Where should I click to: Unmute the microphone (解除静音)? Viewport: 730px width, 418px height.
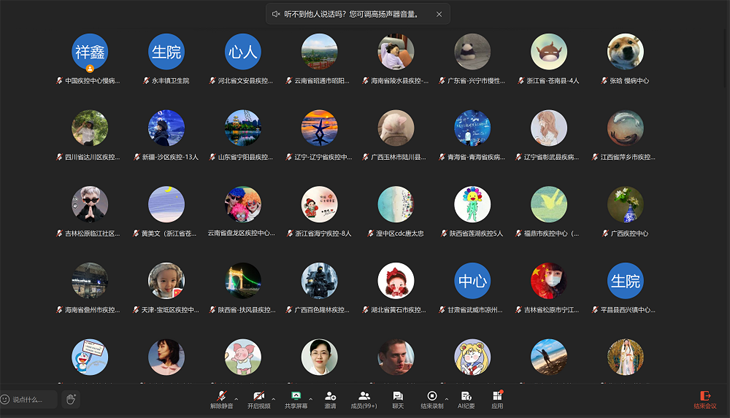[x=221, y=398]
